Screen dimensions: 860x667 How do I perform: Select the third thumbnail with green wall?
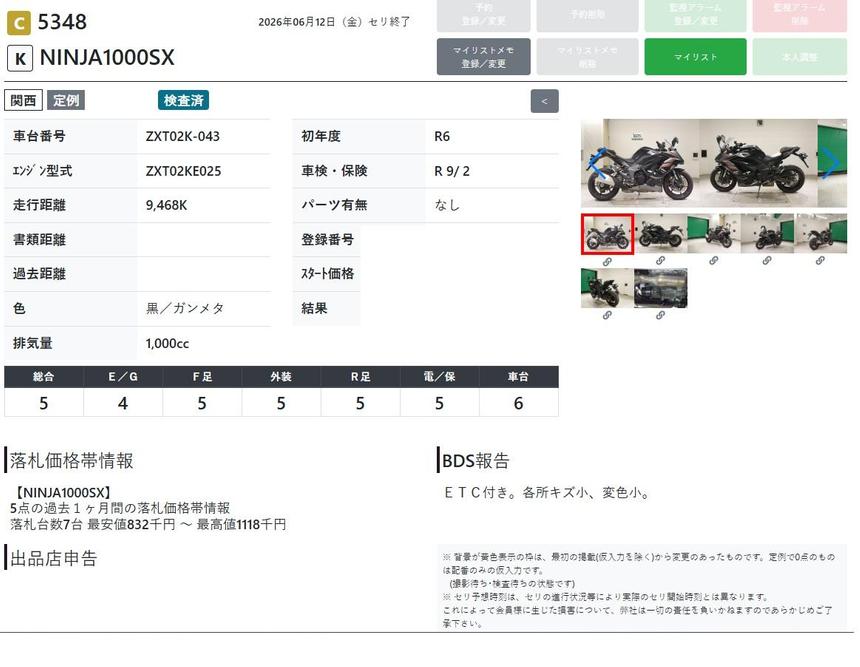tap(714, 234)
